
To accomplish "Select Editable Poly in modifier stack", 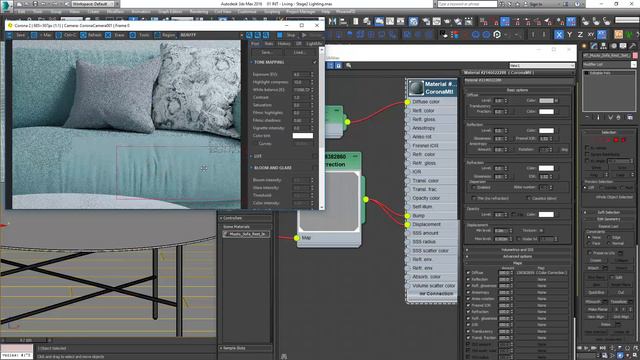I will point(601,73).
